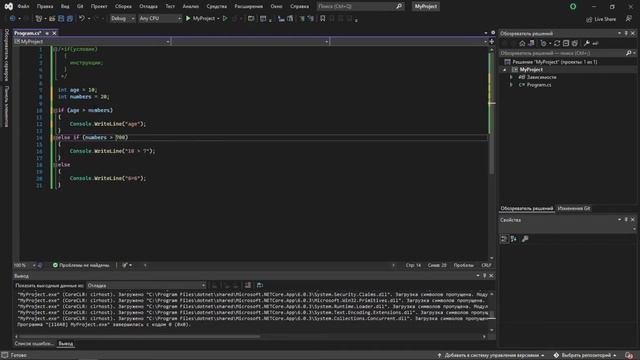Click the wrench Properties icon in Solution Explorer

[587, 43]
